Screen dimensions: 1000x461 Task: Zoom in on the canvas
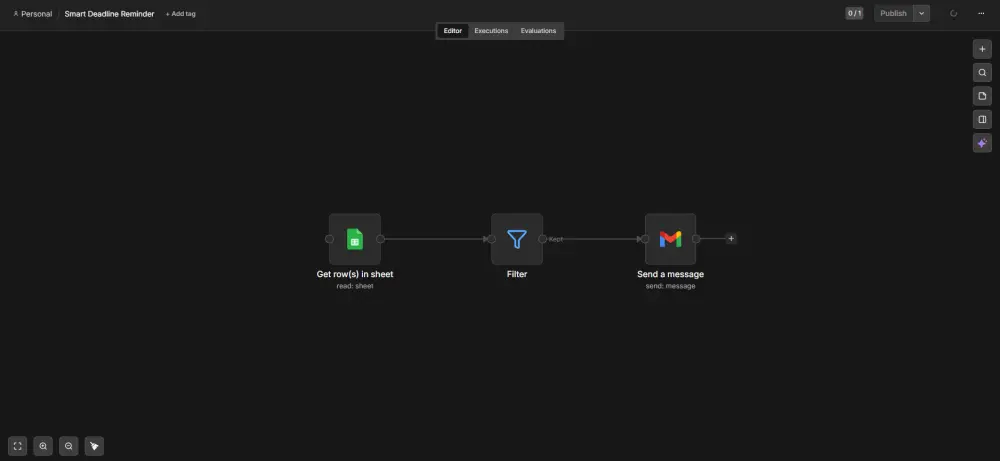[x=43, y=446]
